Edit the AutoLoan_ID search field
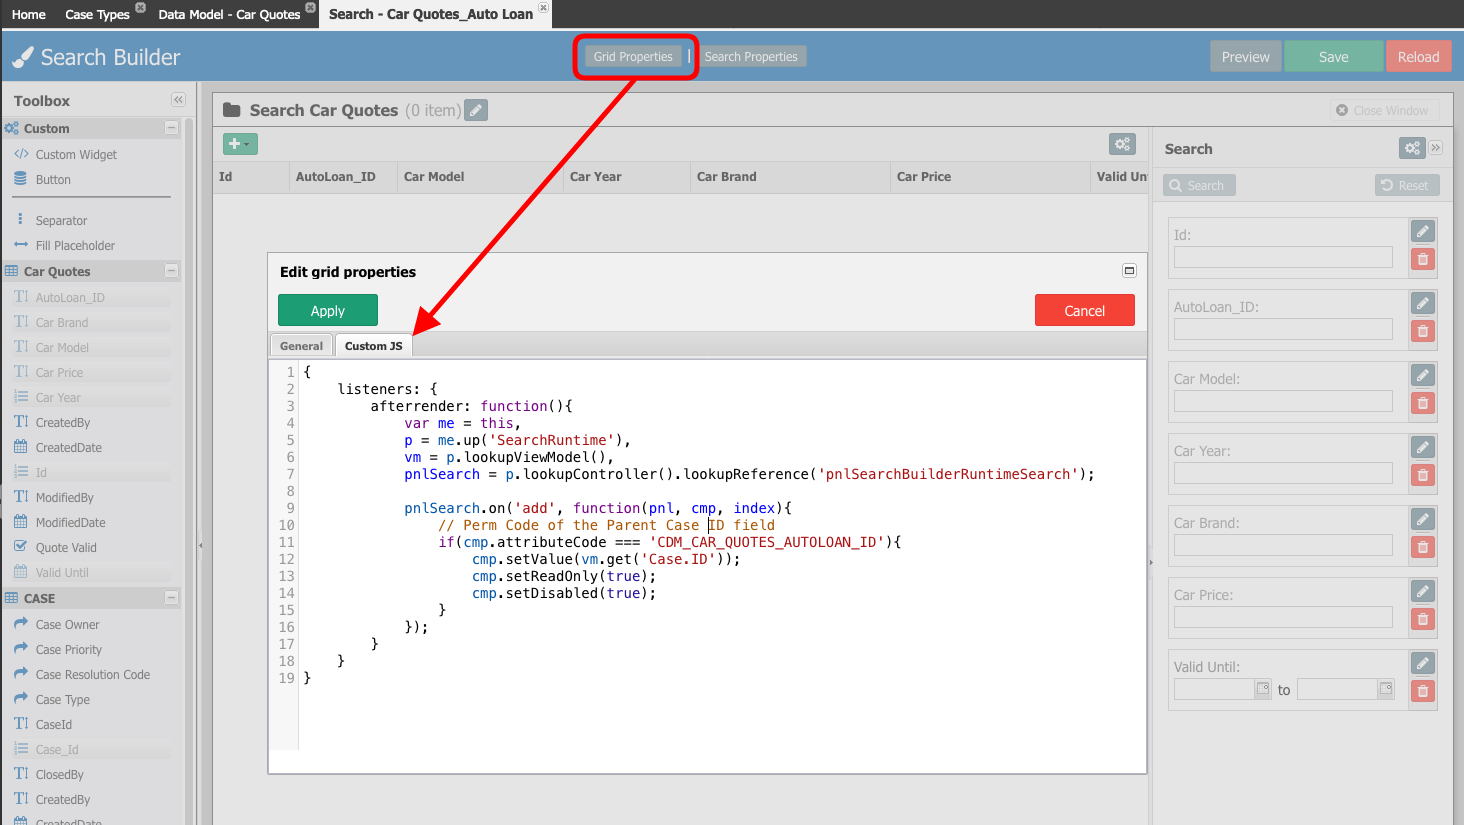Image resolution: width=1464 pixels, height=825 pixels. pos(1423,303)
